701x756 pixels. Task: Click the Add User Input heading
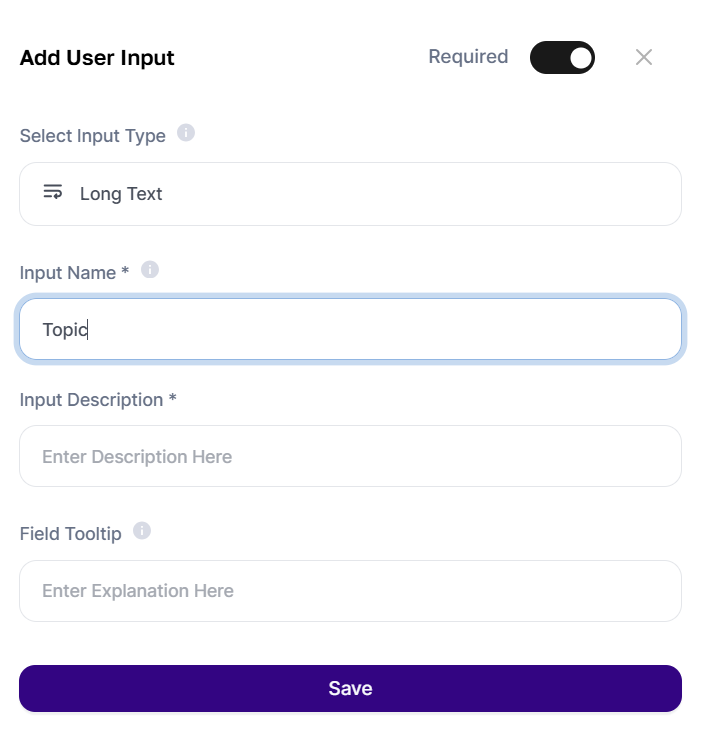pyautogui.click(x=97, y=58)
